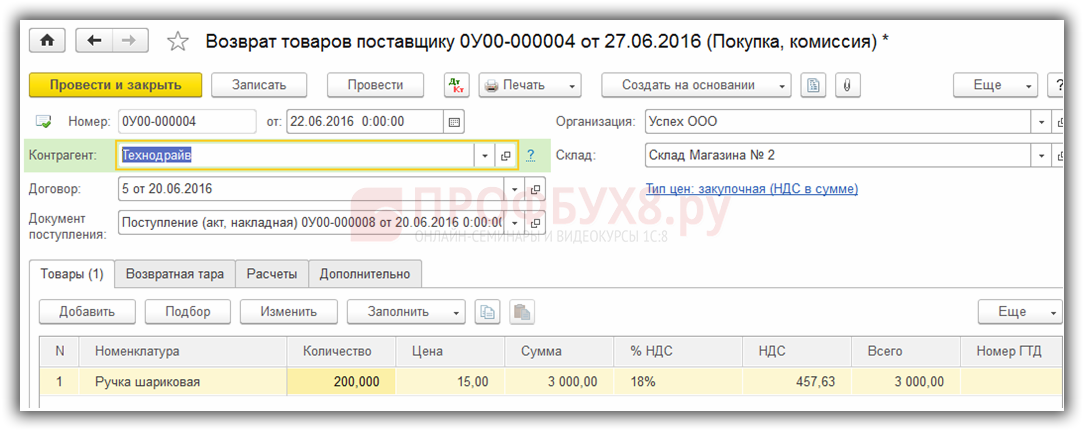The width and height of the screenshot is (1084, 431).
Task: Click the copy rows icon in table toolbar
Action: tap(487, 312)
